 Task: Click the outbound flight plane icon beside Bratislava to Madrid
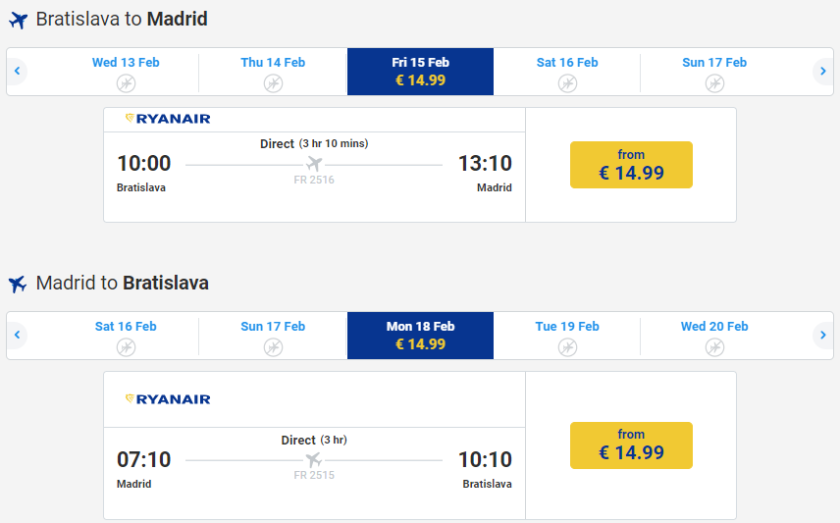click(x=18, y=20)
